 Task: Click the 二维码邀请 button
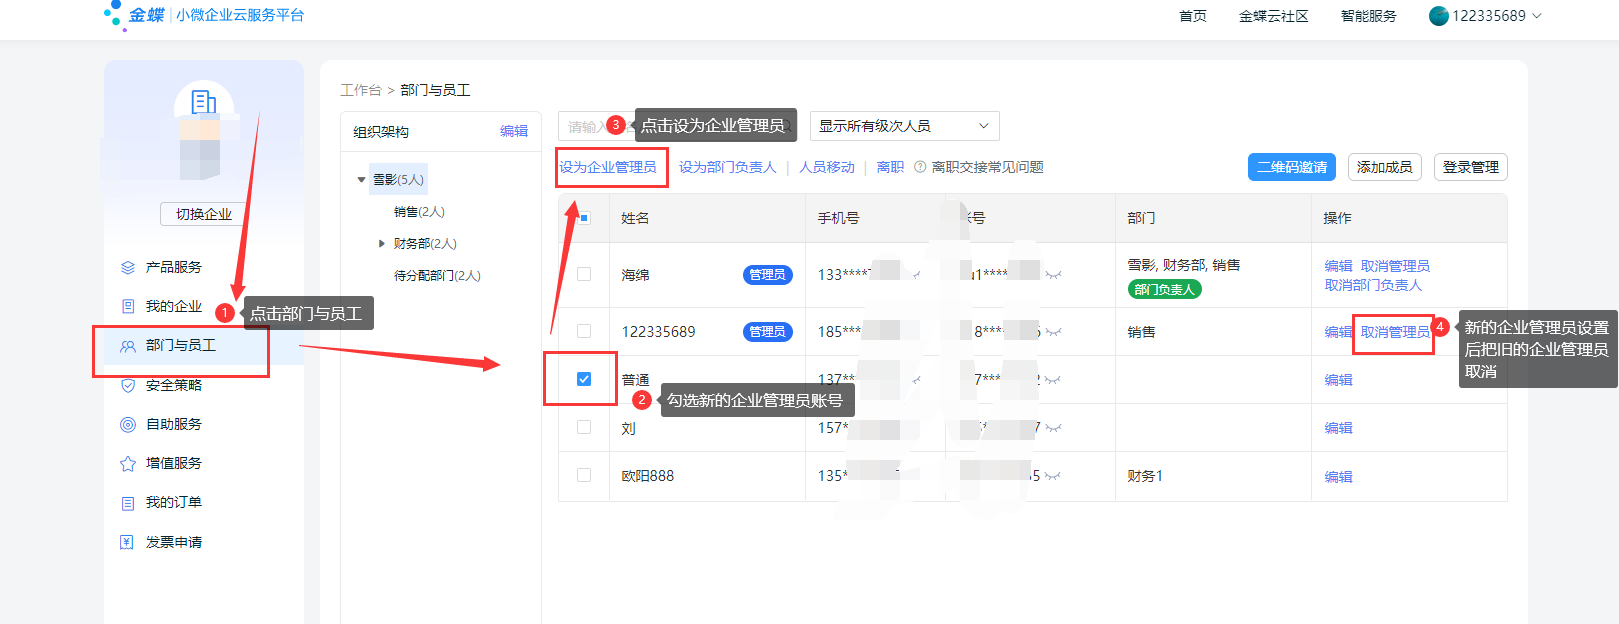(x=1292, y=167)
